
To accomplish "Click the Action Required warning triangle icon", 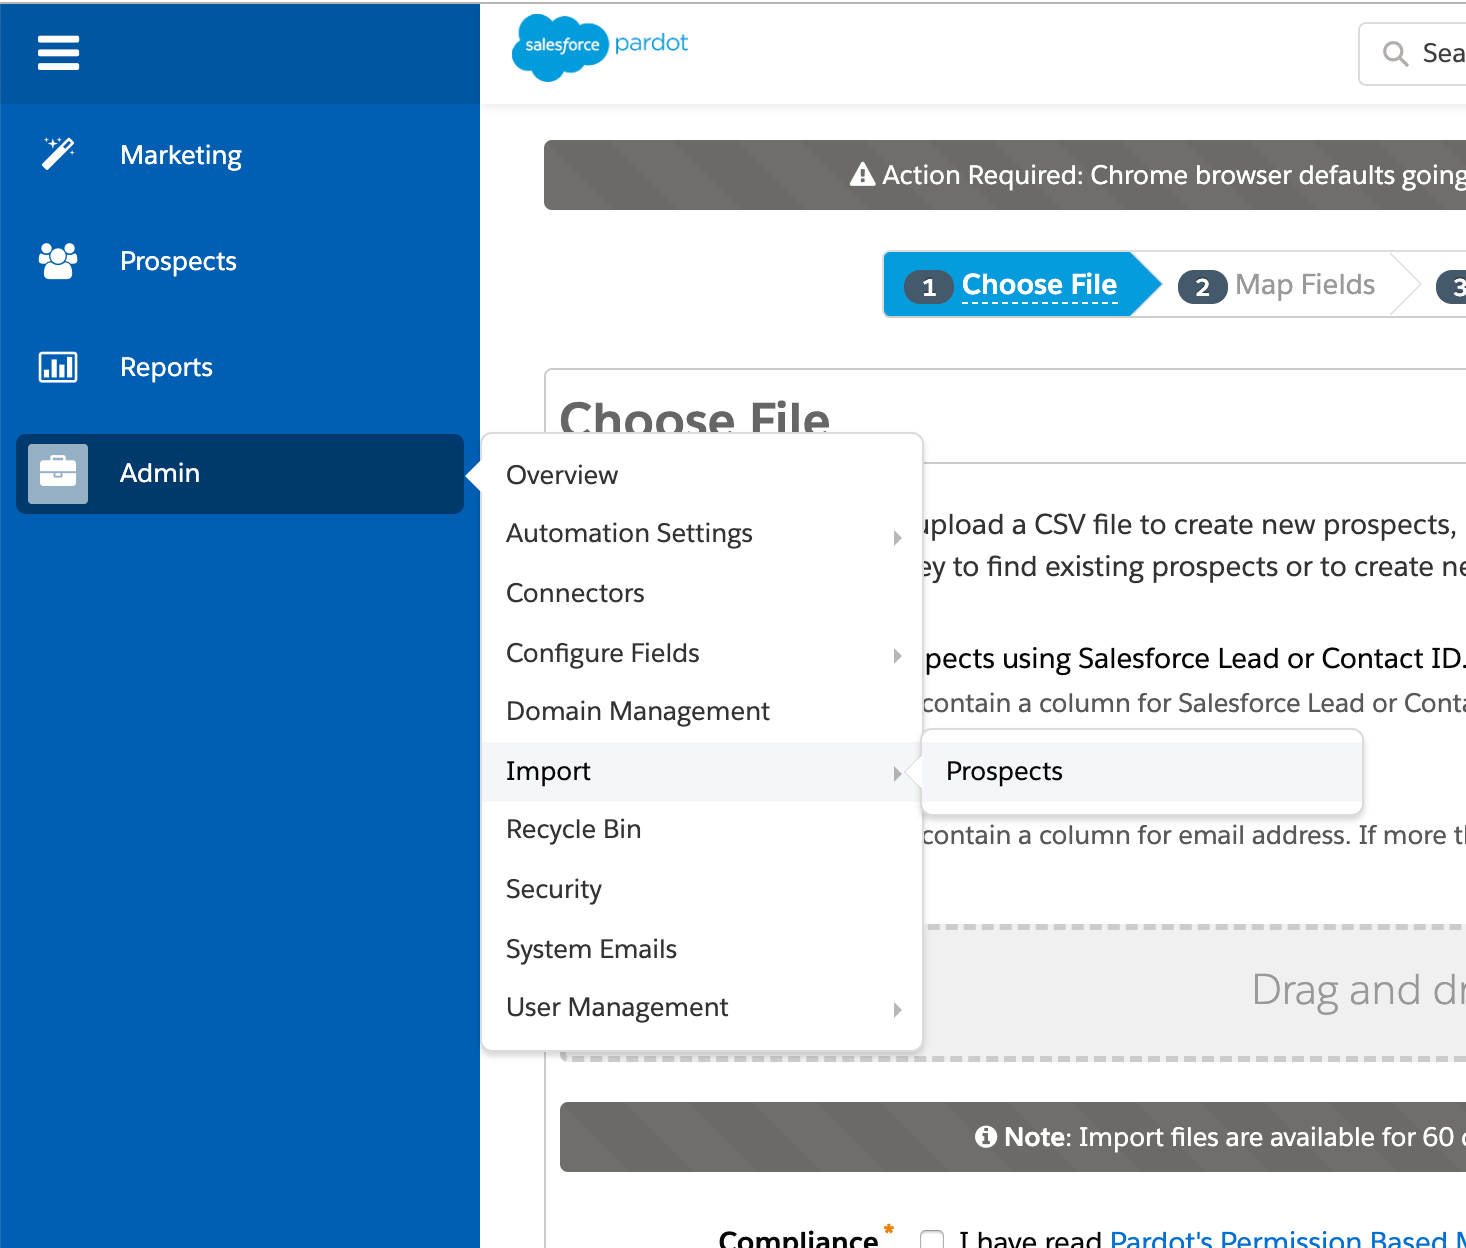I will [x=862, y=175].
